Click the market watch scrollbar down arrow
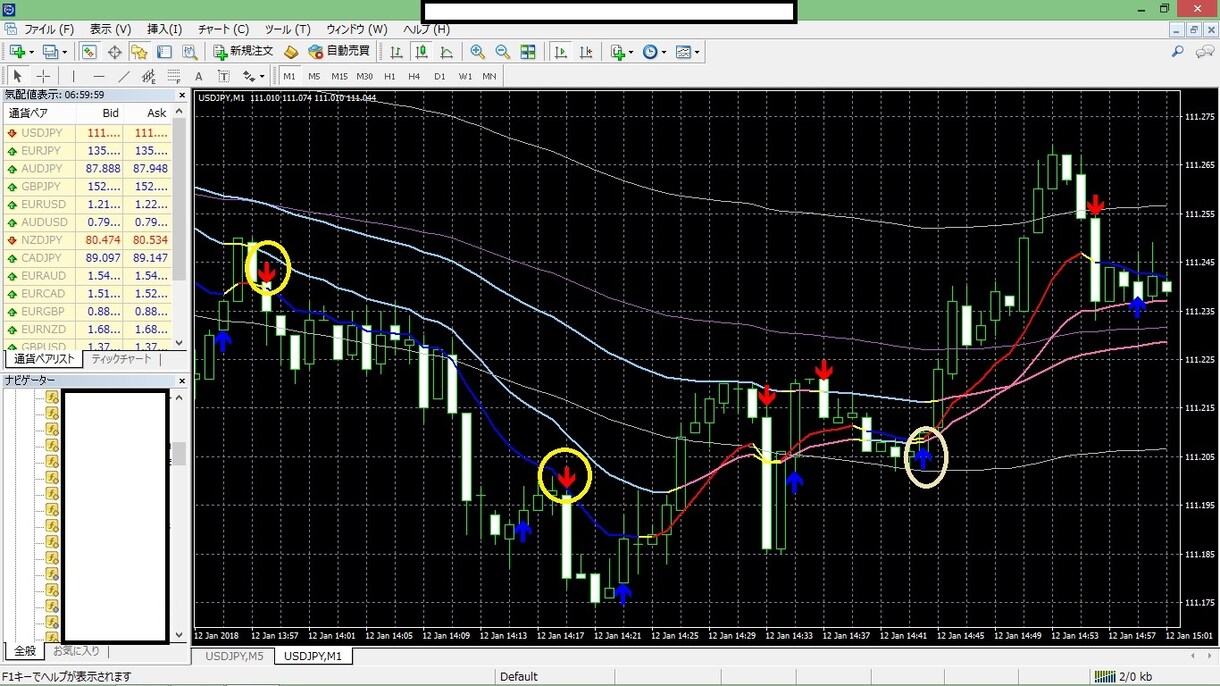Viewport: 1220px width, 686px height. click(x=180, y=342)
